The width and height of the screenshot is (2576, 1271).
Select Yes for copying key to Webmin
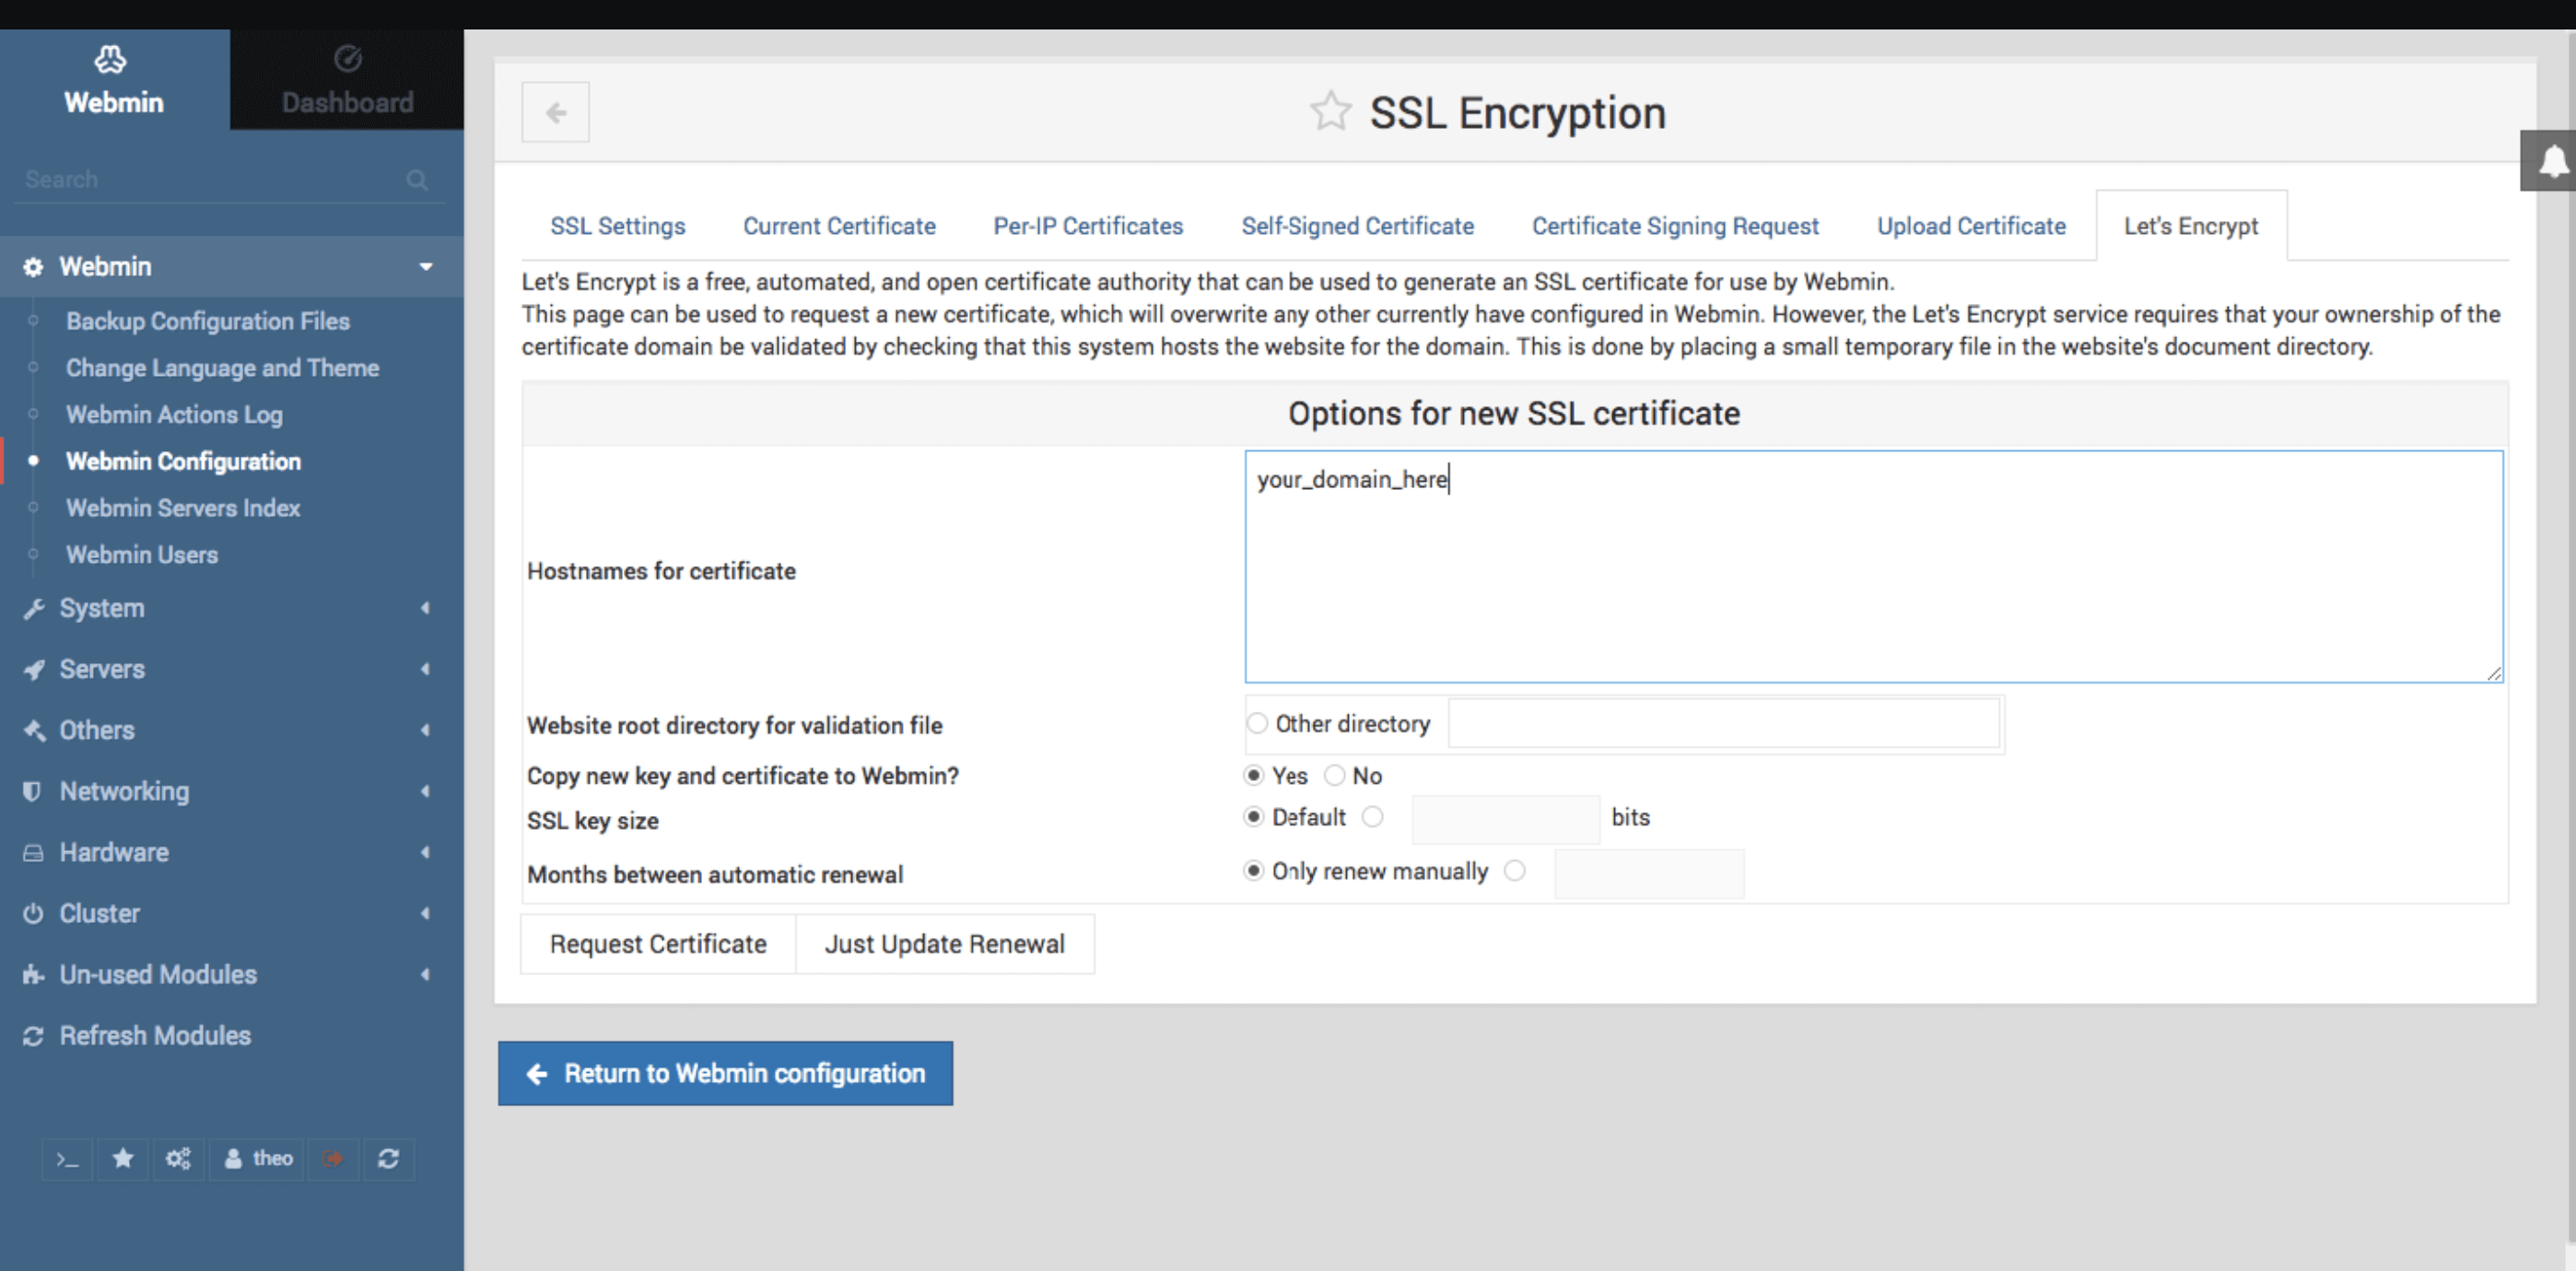[x=1254, y=775]
